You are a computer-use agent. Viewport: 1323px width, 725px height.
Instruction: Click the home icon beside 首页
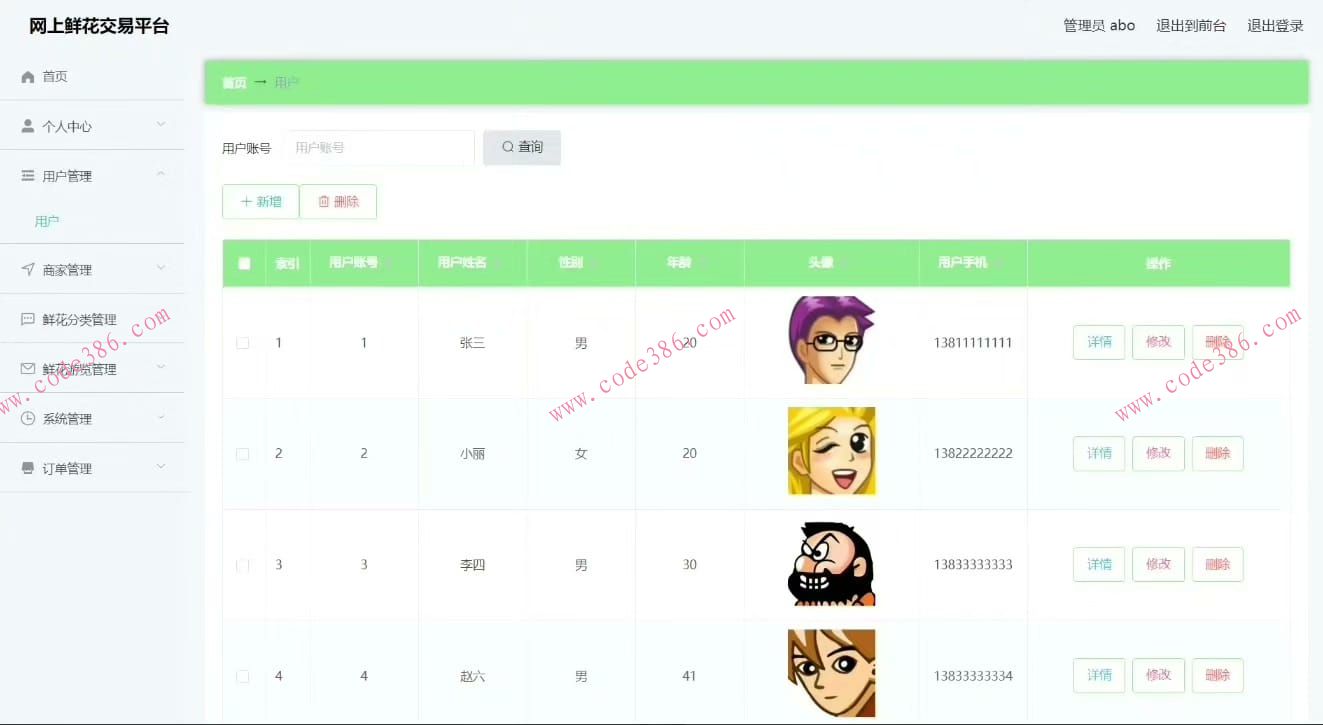[28, 77]
